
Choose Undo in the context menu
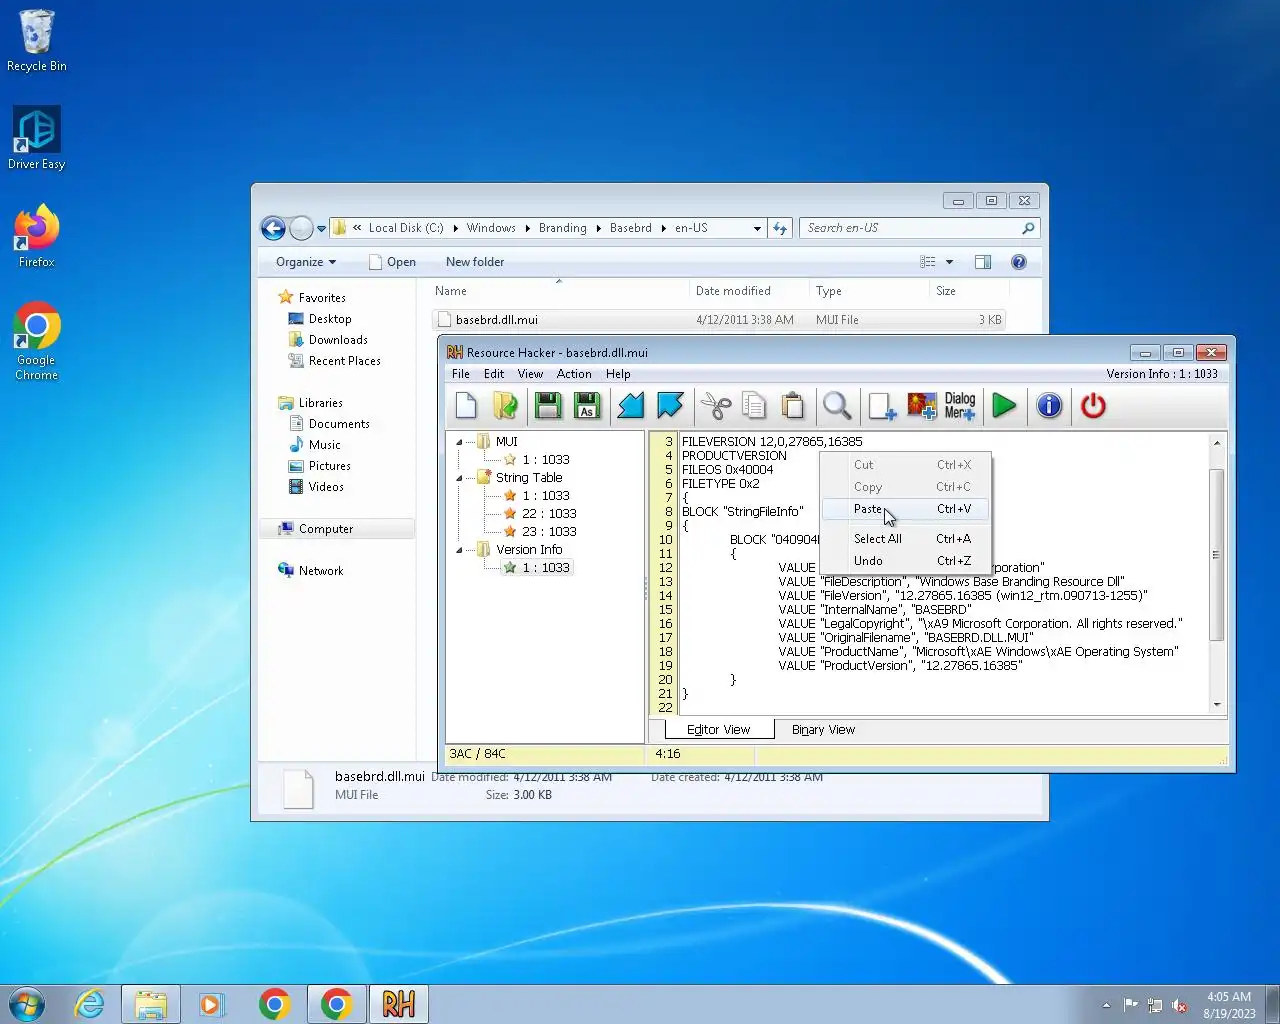906,561
